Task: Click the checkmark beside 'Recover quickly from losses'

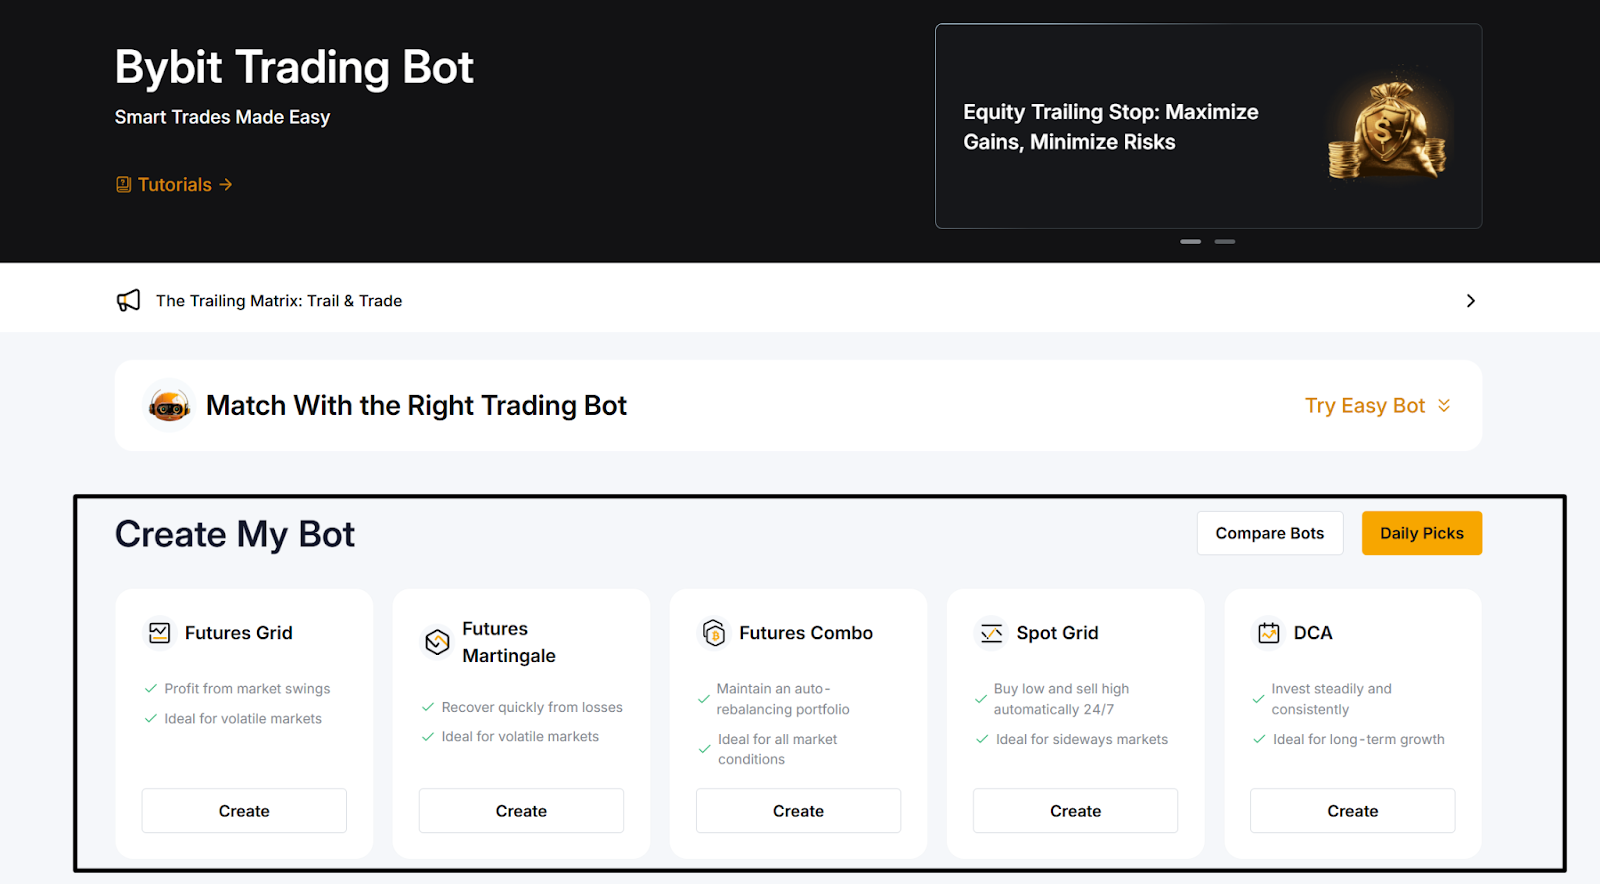Action: click(x=428, y=707)
